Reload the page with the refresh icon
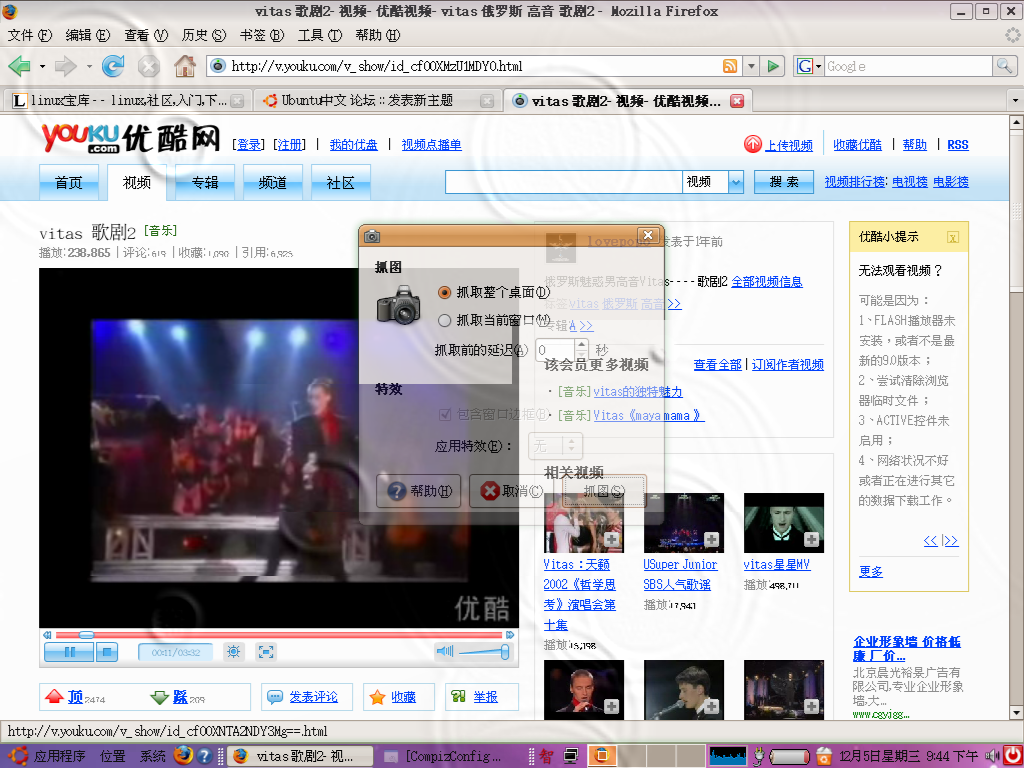Viewport: 1024px width, 768px height. pyautogui.click(x=113, y=66)
